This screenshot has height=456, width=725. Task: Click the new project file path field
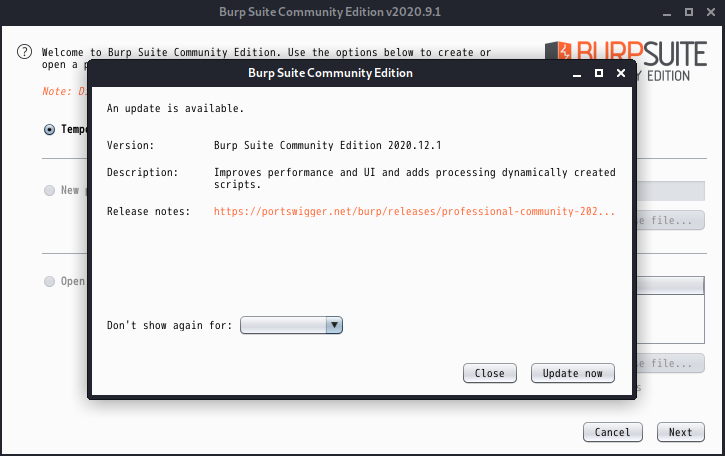[672, 190]
